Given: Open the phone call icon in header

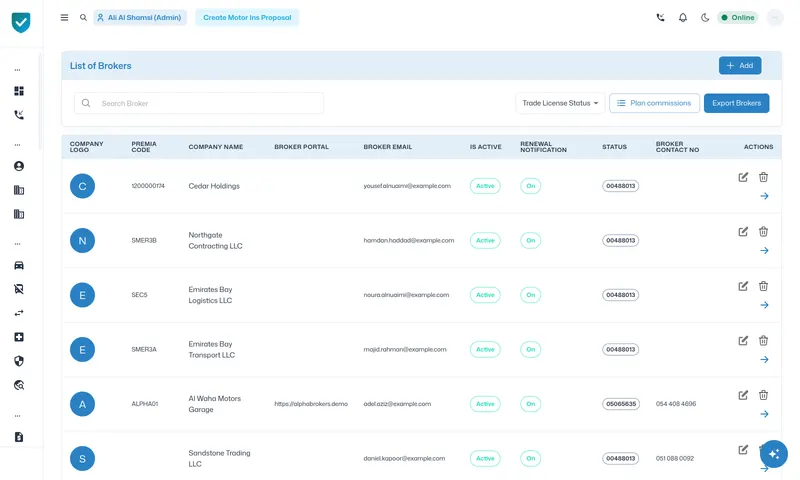Looking at the screenshot, I should point(660,17).
